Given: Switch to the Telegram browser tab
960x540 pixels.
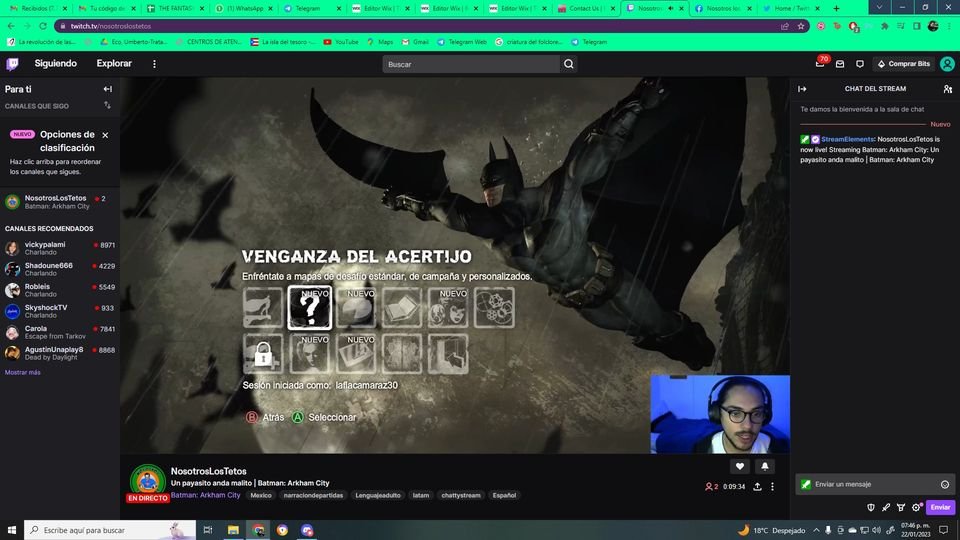Looking at the screenshot, I should pos(313,9).
